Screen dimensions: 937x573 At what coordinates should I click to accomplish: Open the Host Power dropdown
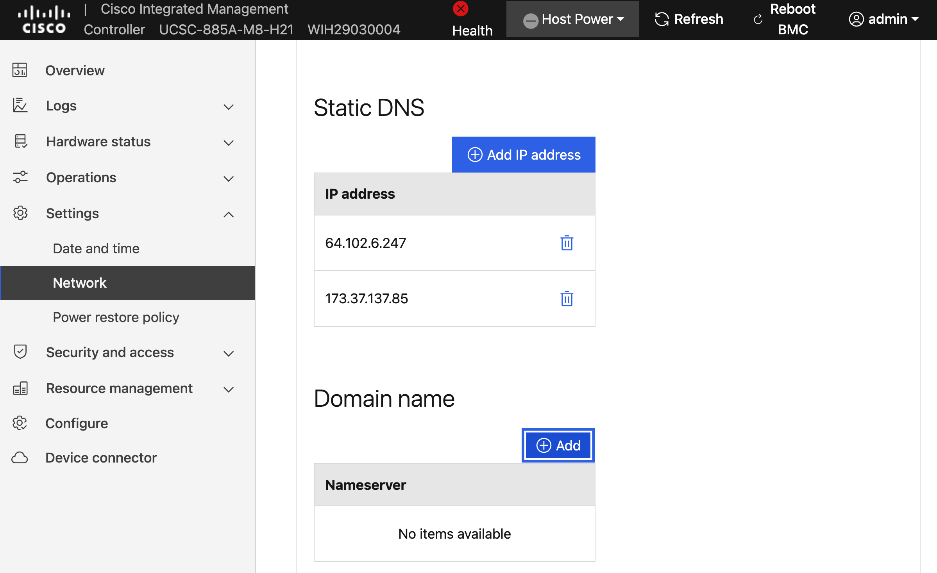coord(573,19)
